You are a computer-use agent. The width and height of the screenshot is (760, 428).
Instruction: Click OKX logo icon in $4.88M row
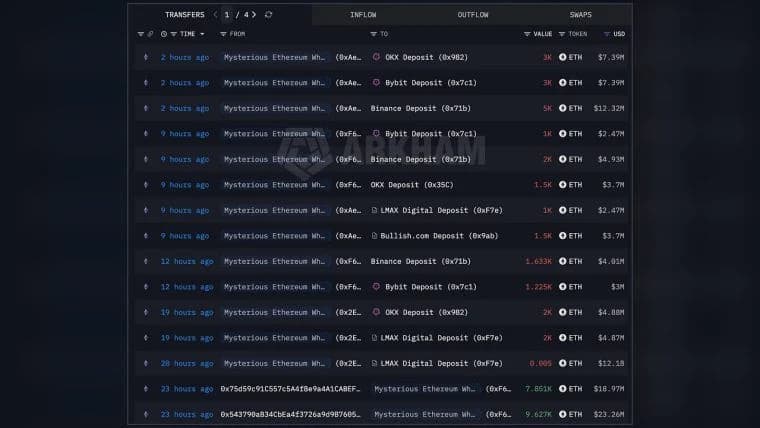[376, 312]
